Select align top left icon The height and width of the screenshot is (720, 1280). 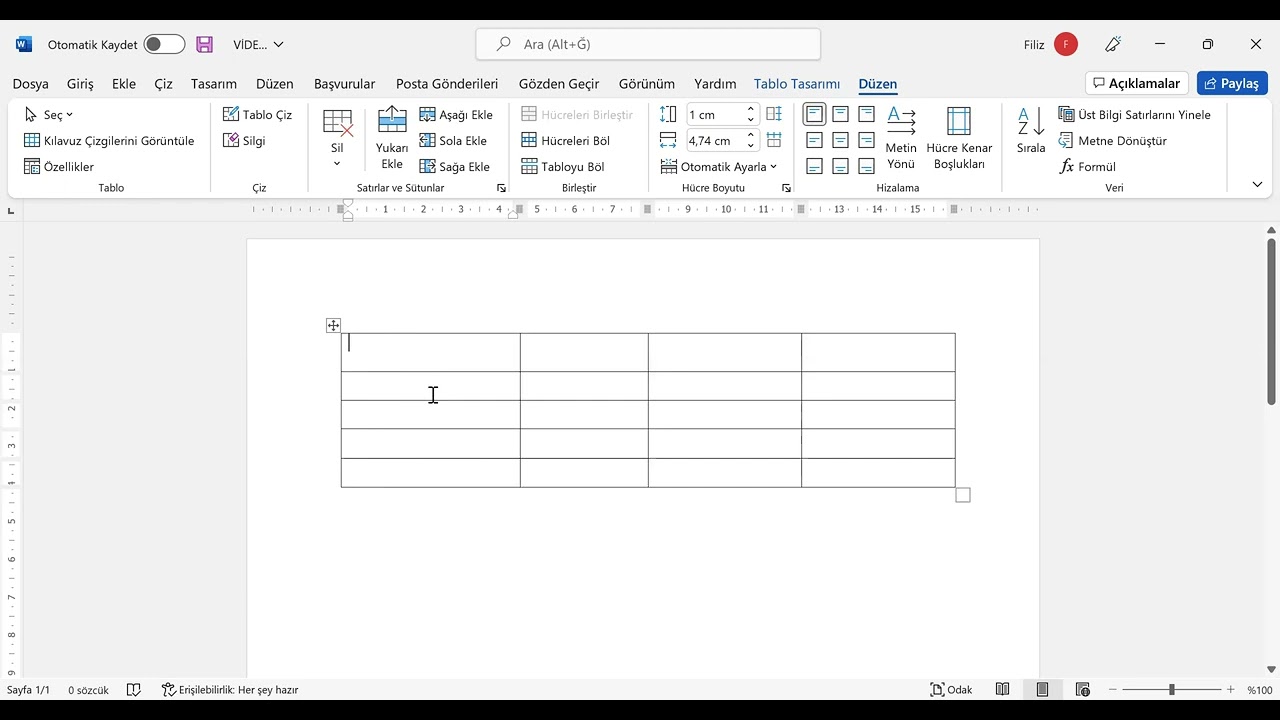click(x=815, y=114)
